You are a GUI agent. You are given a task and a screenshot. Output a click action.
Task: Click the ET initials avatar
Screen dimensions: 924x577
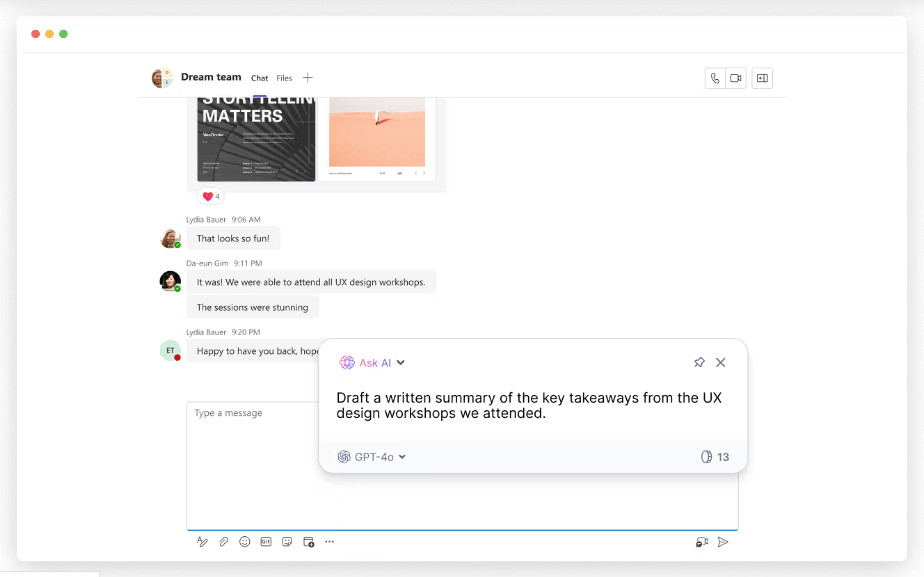coord(170,351)
